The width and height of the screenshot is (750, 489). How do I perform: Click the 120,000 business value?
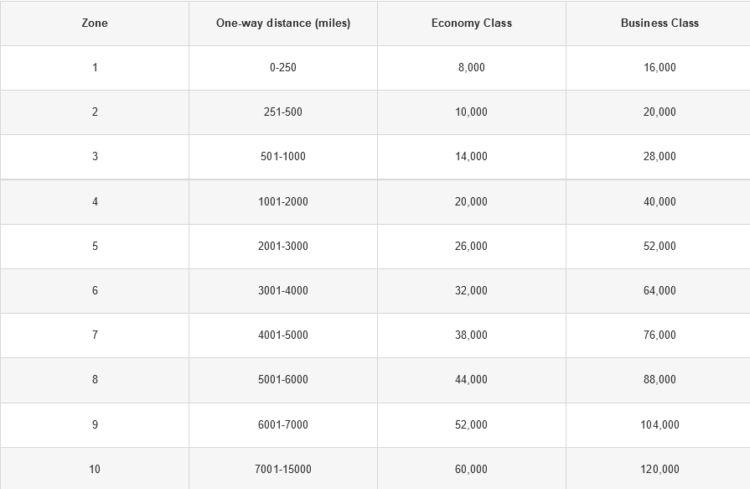[660, 469]
